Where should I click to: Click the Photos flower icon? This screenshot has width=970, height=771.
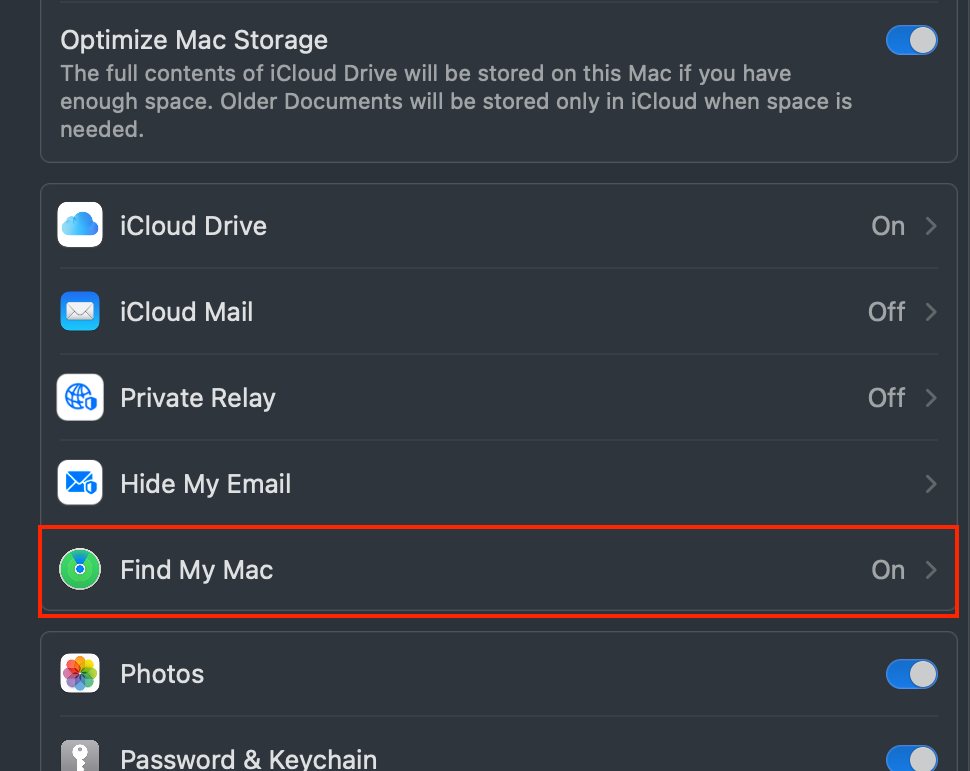pos(79,673)
